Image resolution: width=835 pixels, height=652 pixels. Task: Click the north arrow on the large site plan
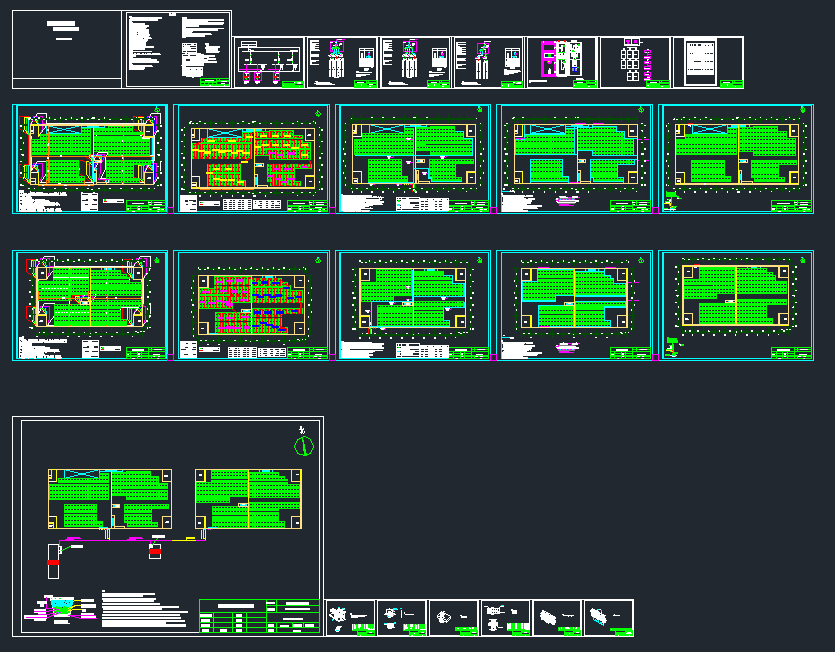[x=305, y=444]
